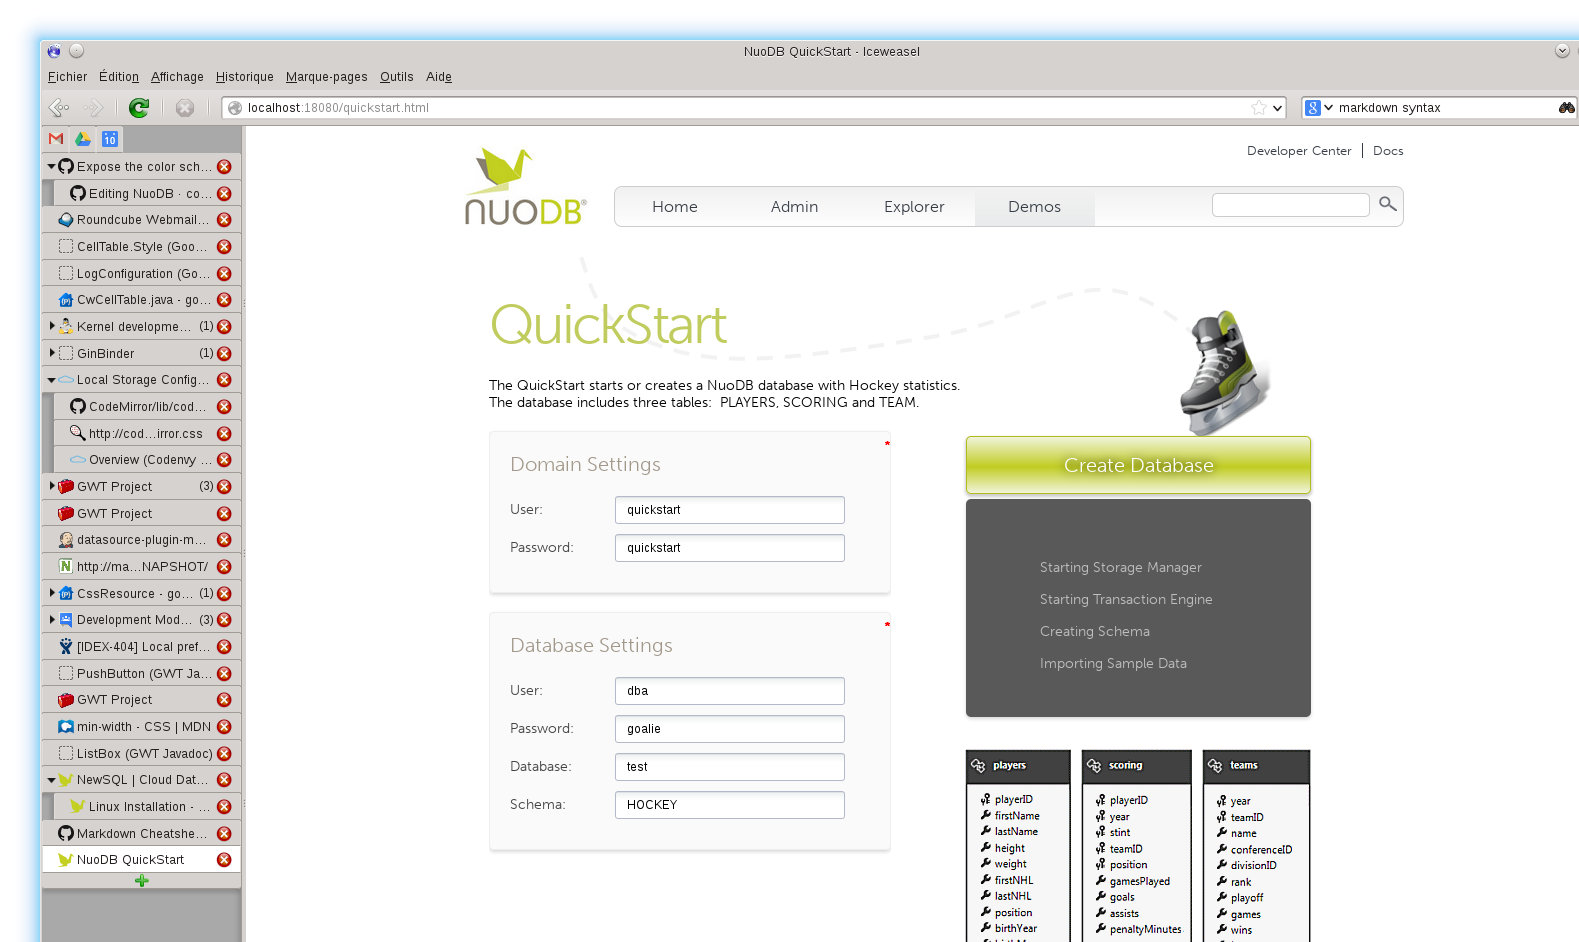Screen dimensions: 1579x942
Task: Close the 'Expose the color sch...' tab
Action: click(224, 167)
